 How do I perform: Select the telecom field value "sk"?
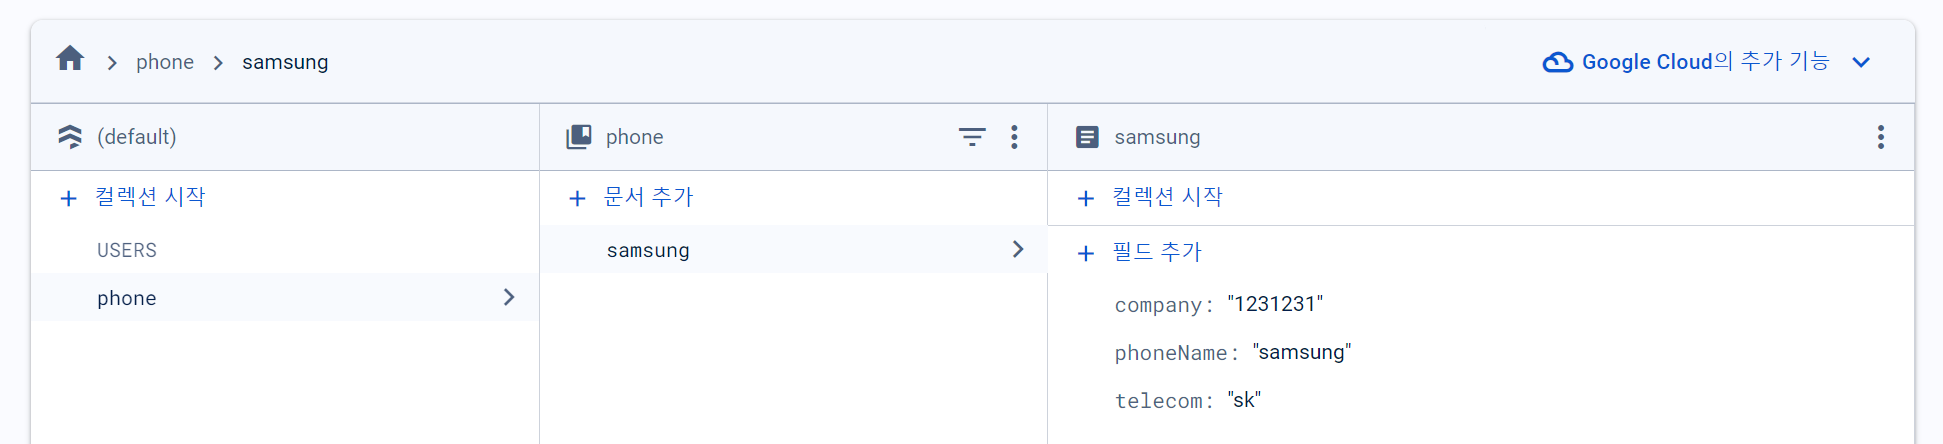click(1244, 400)
